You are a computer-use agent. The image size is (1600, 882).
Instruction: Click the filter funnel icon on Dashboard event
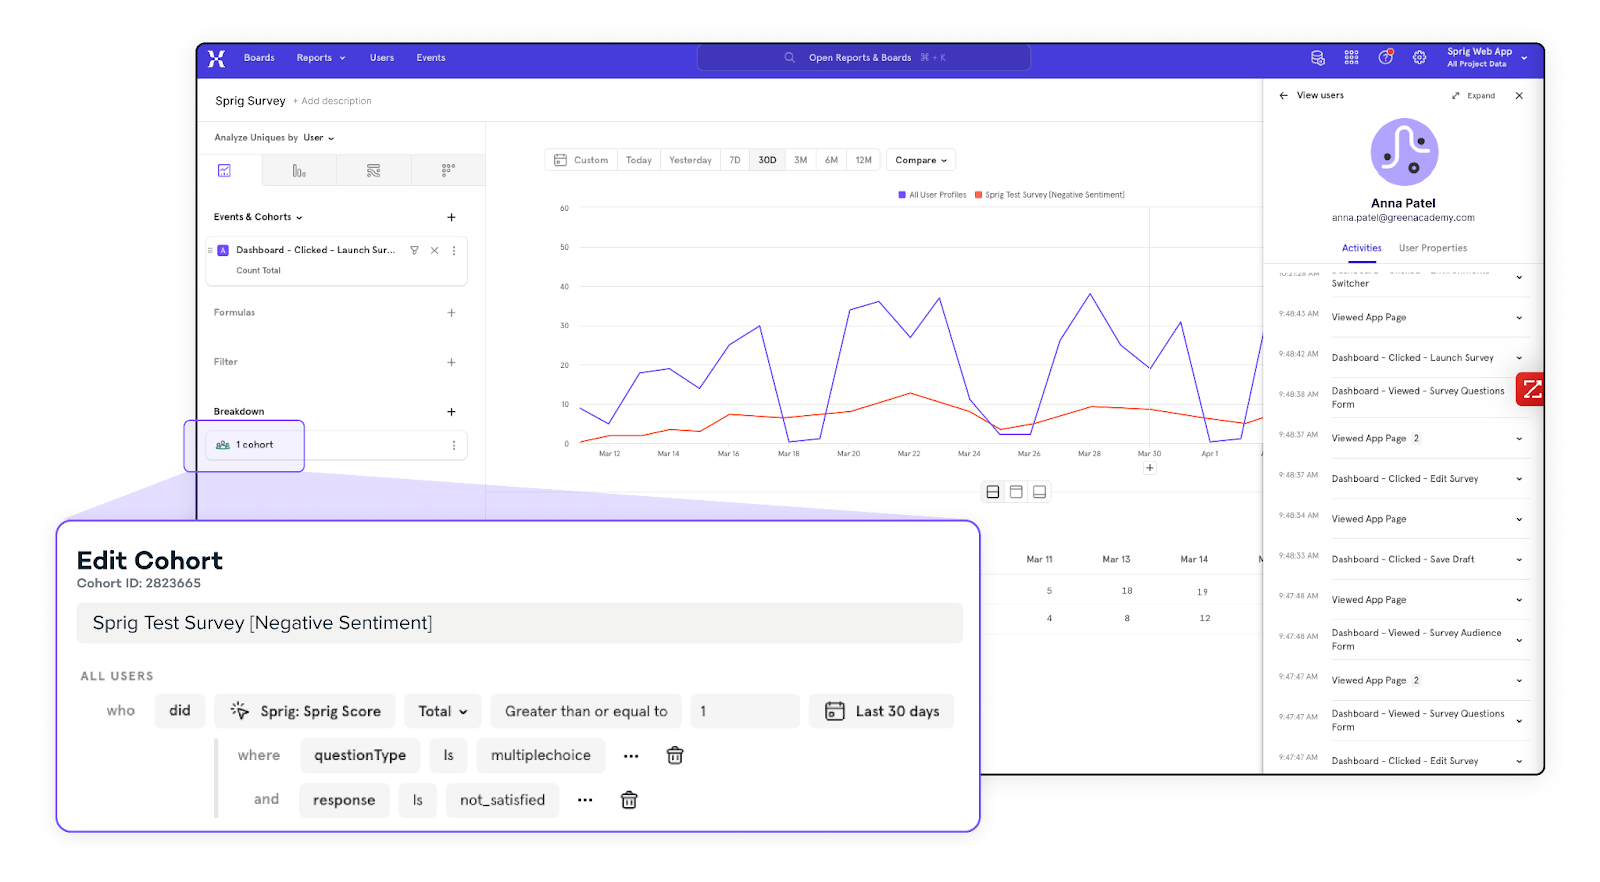pos(414,250)
